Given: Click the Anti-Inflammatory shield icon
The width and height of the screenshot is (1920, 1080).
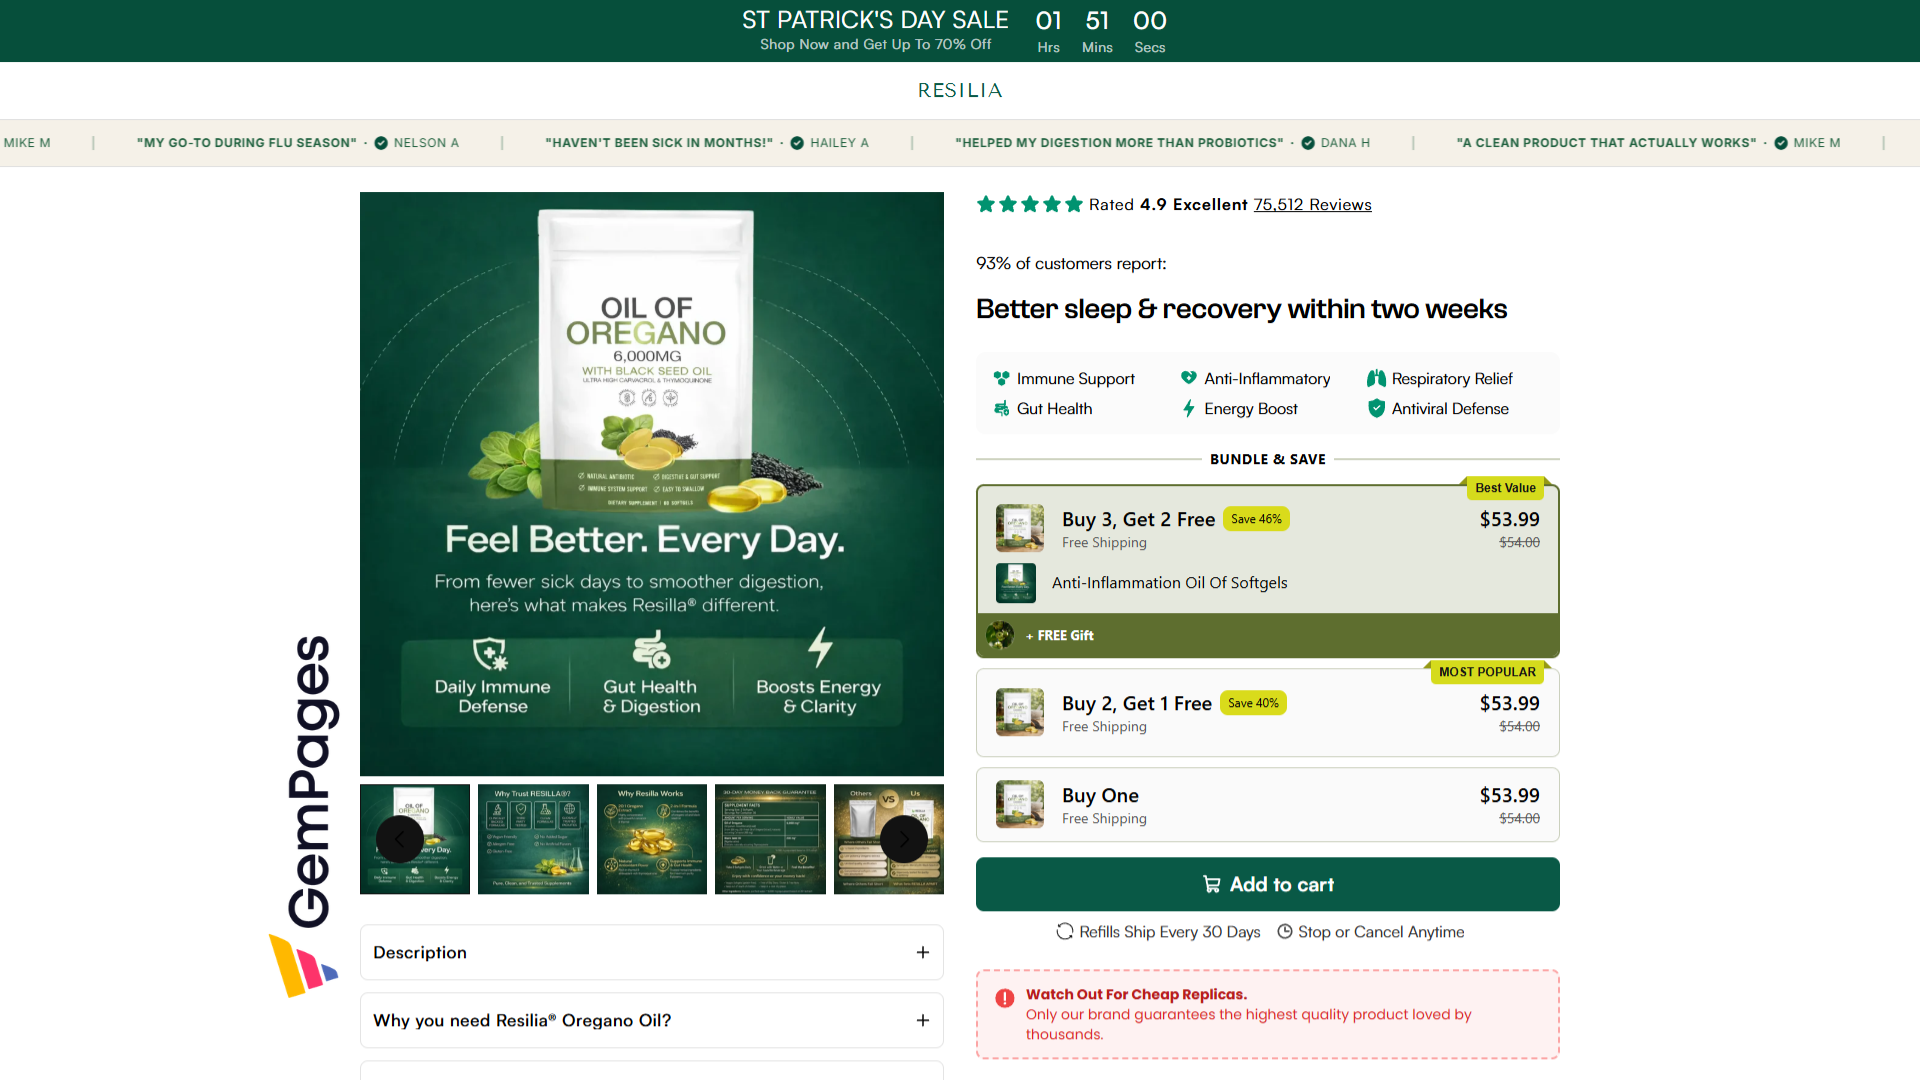Looking at the screenshot, I should pos(1188,378).
